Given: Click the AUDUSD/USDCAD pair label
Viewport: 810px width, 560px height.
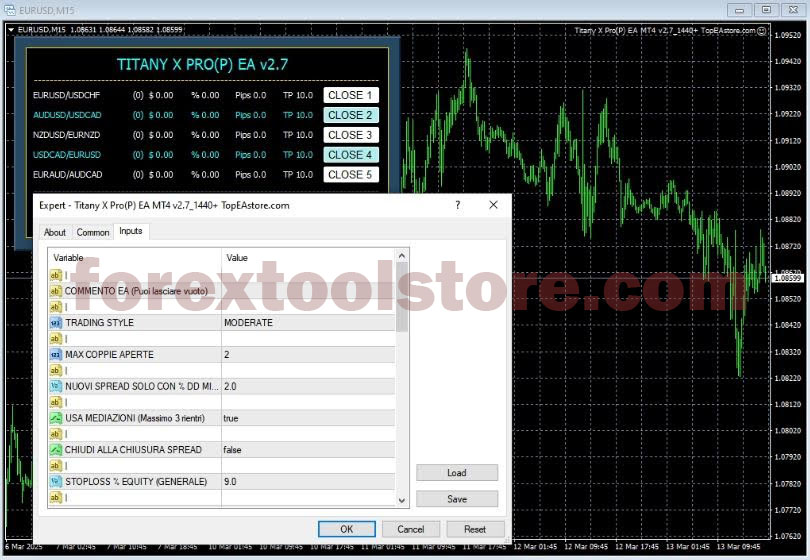Looking at the screenshot, I should coord(67,115).
